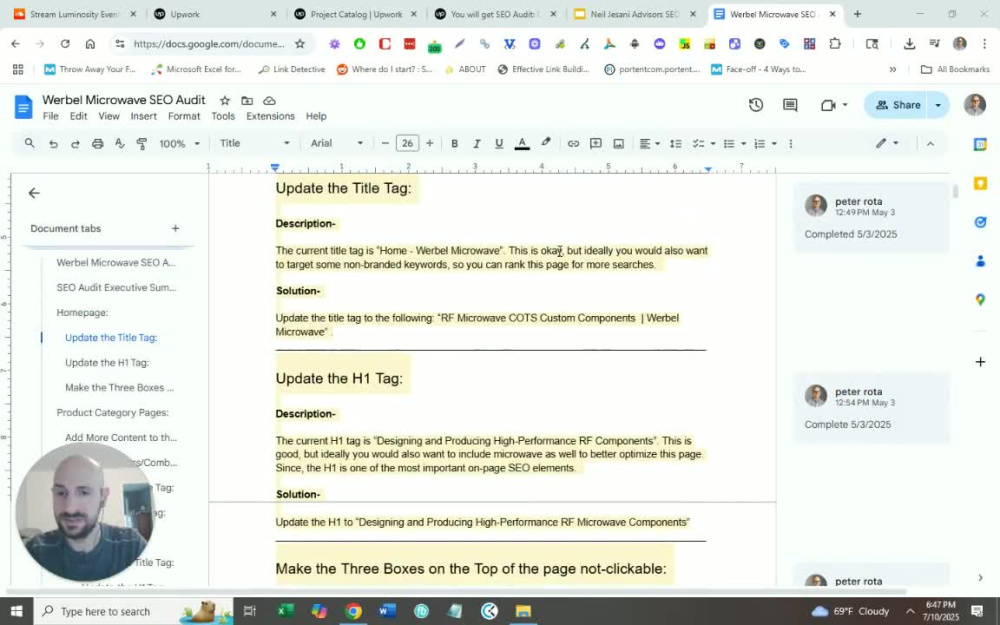Collapse the menus with the chevron
Image resolution: width=1000 pixels, height=625 pixels.
coord(930,143)
